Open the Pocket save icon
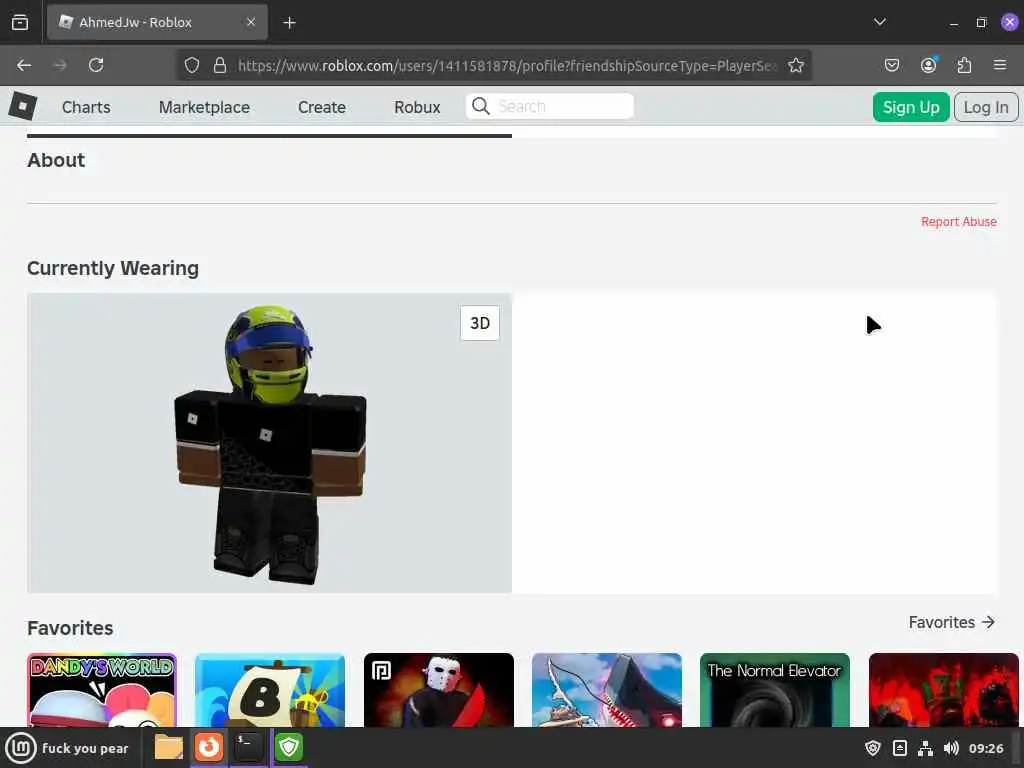 (891, 65)
